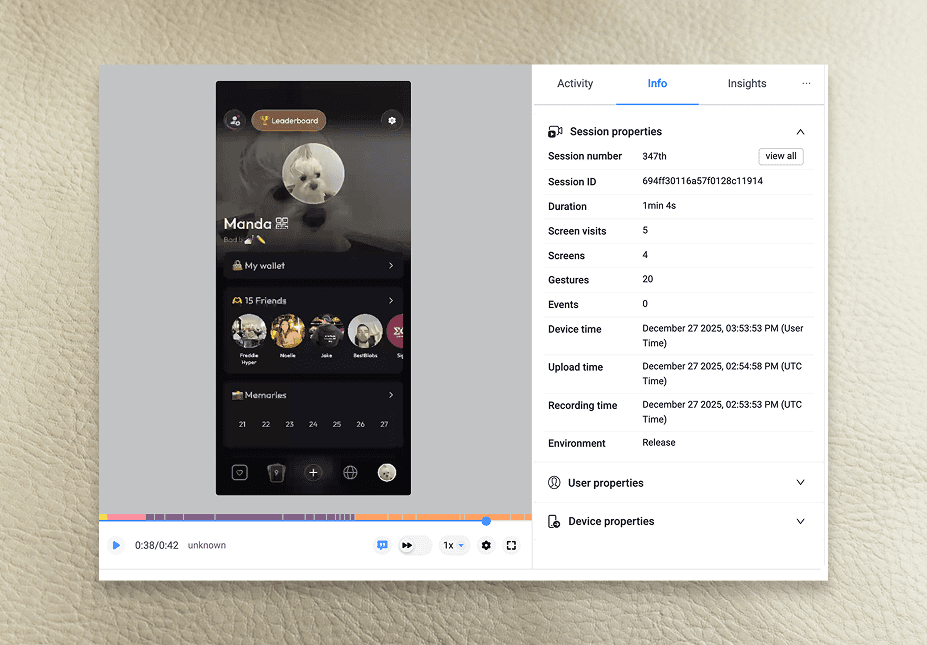
Task: Click the Device properties phone icon
Action: (554, 521)
